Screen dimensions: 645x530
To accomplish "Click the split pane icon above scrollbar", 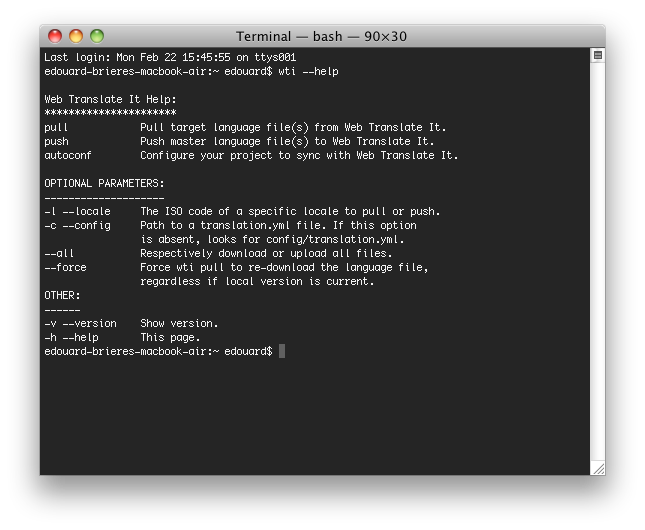I will click(598, 55).
